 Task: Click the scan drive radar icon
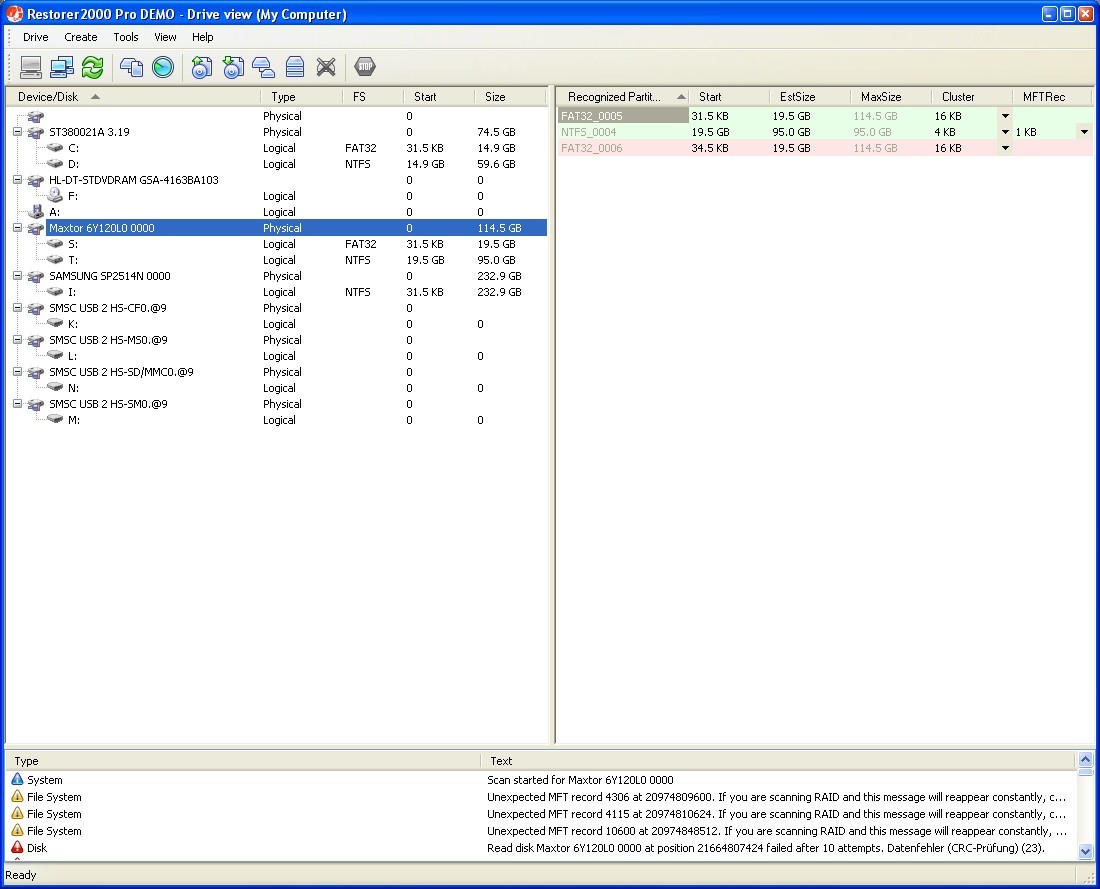163,67
